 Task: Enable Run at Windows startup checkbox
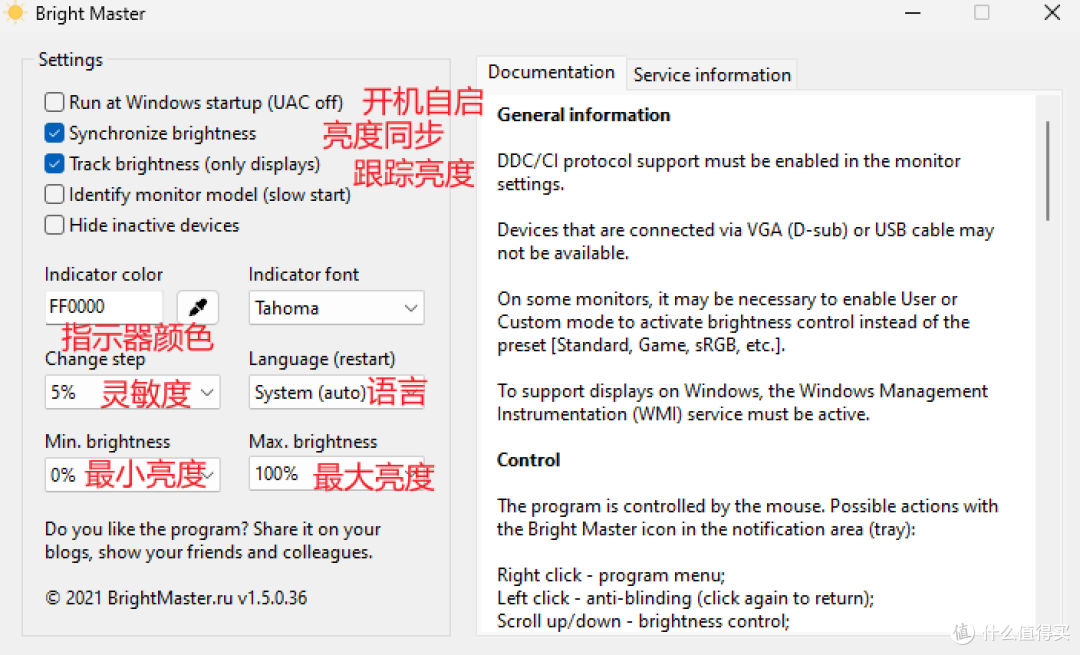coord(54,103)
